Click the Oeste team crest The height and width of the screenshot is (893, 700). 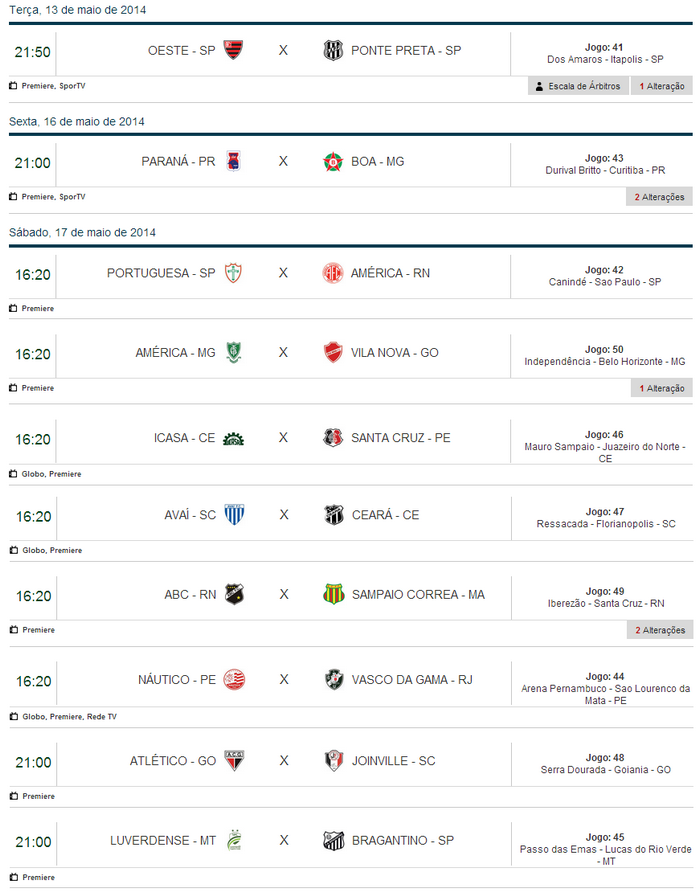(x=233, y=50)
